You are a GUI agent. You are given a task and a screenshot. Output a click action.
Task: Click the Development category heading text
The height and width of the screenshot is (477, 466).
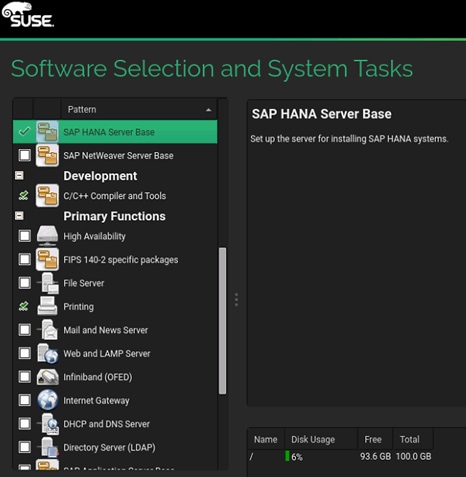click(x=100, y=176)
